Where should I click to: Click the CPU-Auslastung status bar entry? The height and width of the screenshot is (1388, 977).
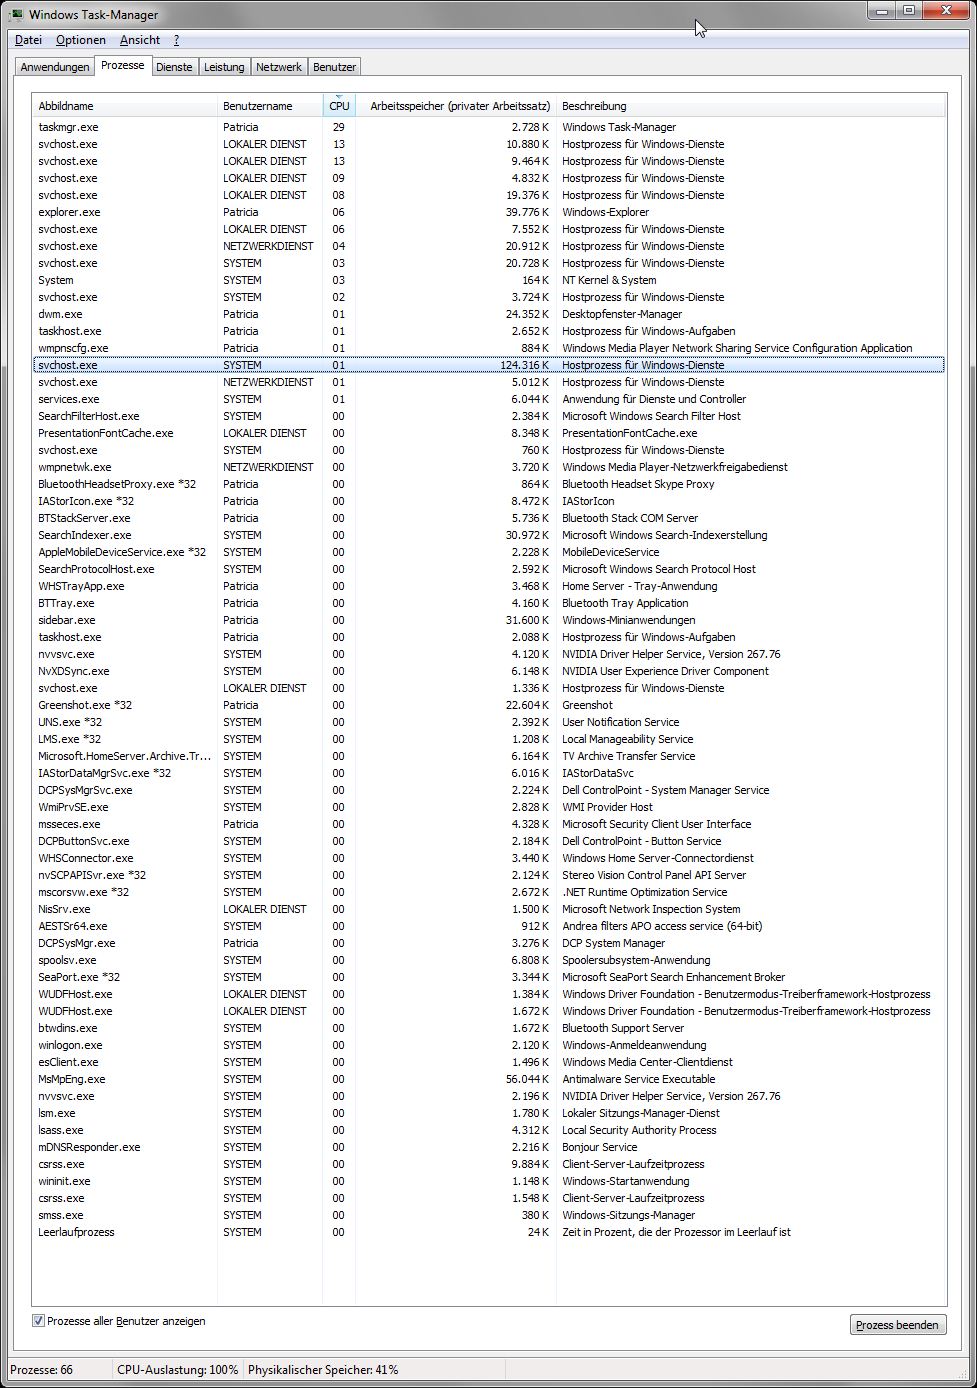pyautogui.click(x=177, y=1370)
